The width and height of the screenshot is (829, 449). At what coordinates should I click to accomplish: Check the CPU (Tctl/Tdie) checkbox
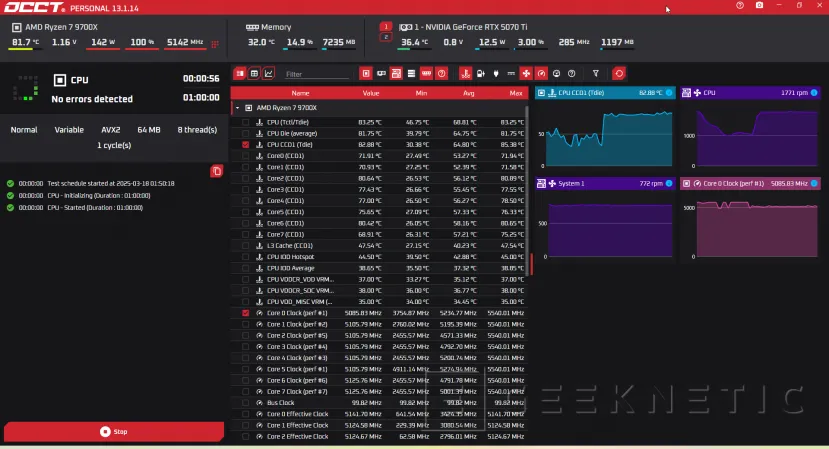(x=245, y=122)
